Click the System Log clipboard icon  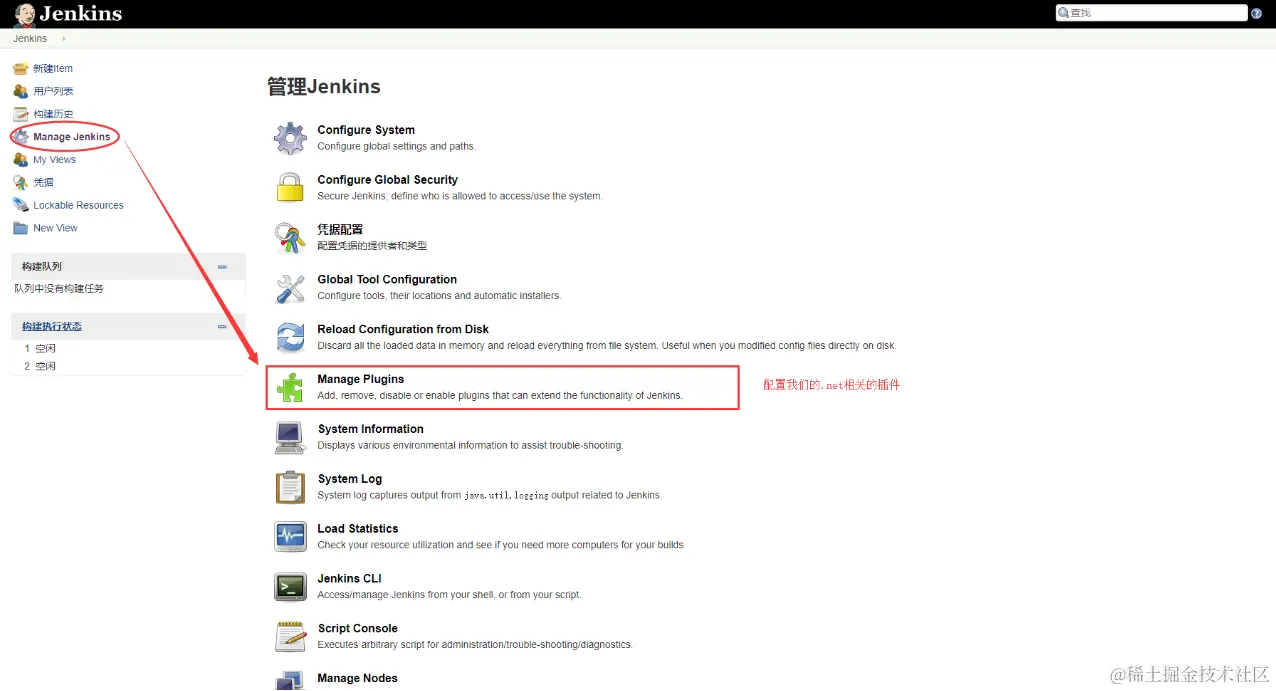(290, 487)
